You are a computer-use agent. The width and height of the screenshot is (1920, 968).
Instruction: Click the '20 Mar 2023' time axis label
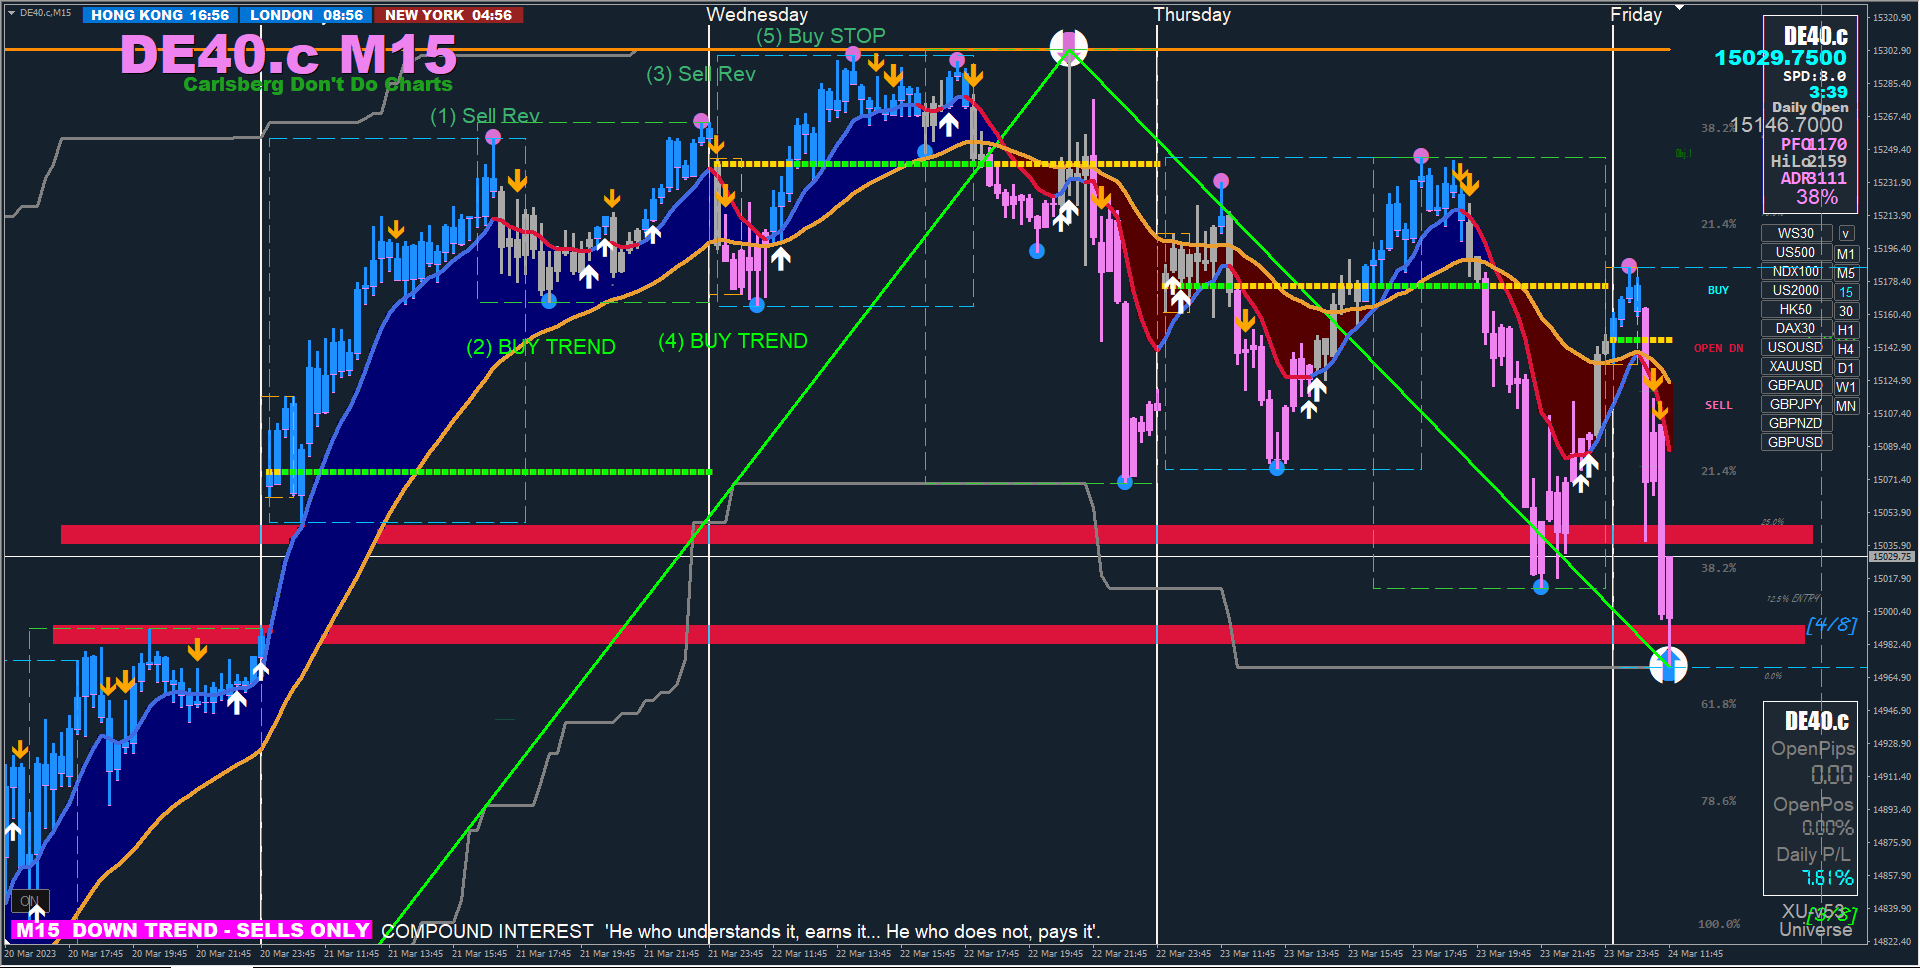point(31,953)
